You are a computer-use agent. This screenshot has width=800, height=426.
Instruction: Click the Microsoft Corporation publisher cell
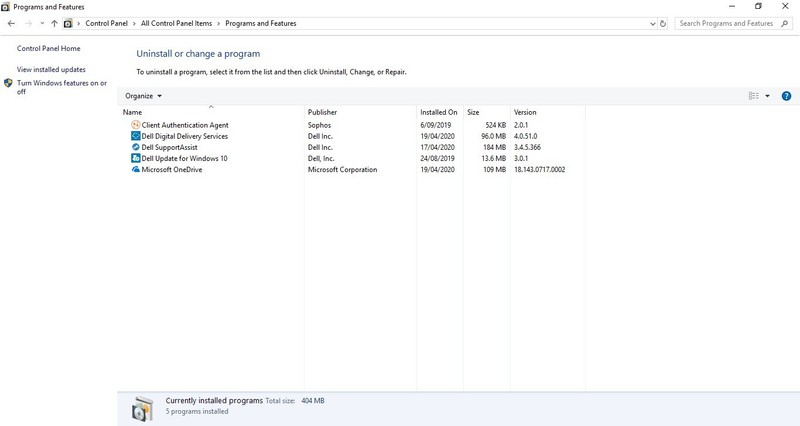pos(342,169)
